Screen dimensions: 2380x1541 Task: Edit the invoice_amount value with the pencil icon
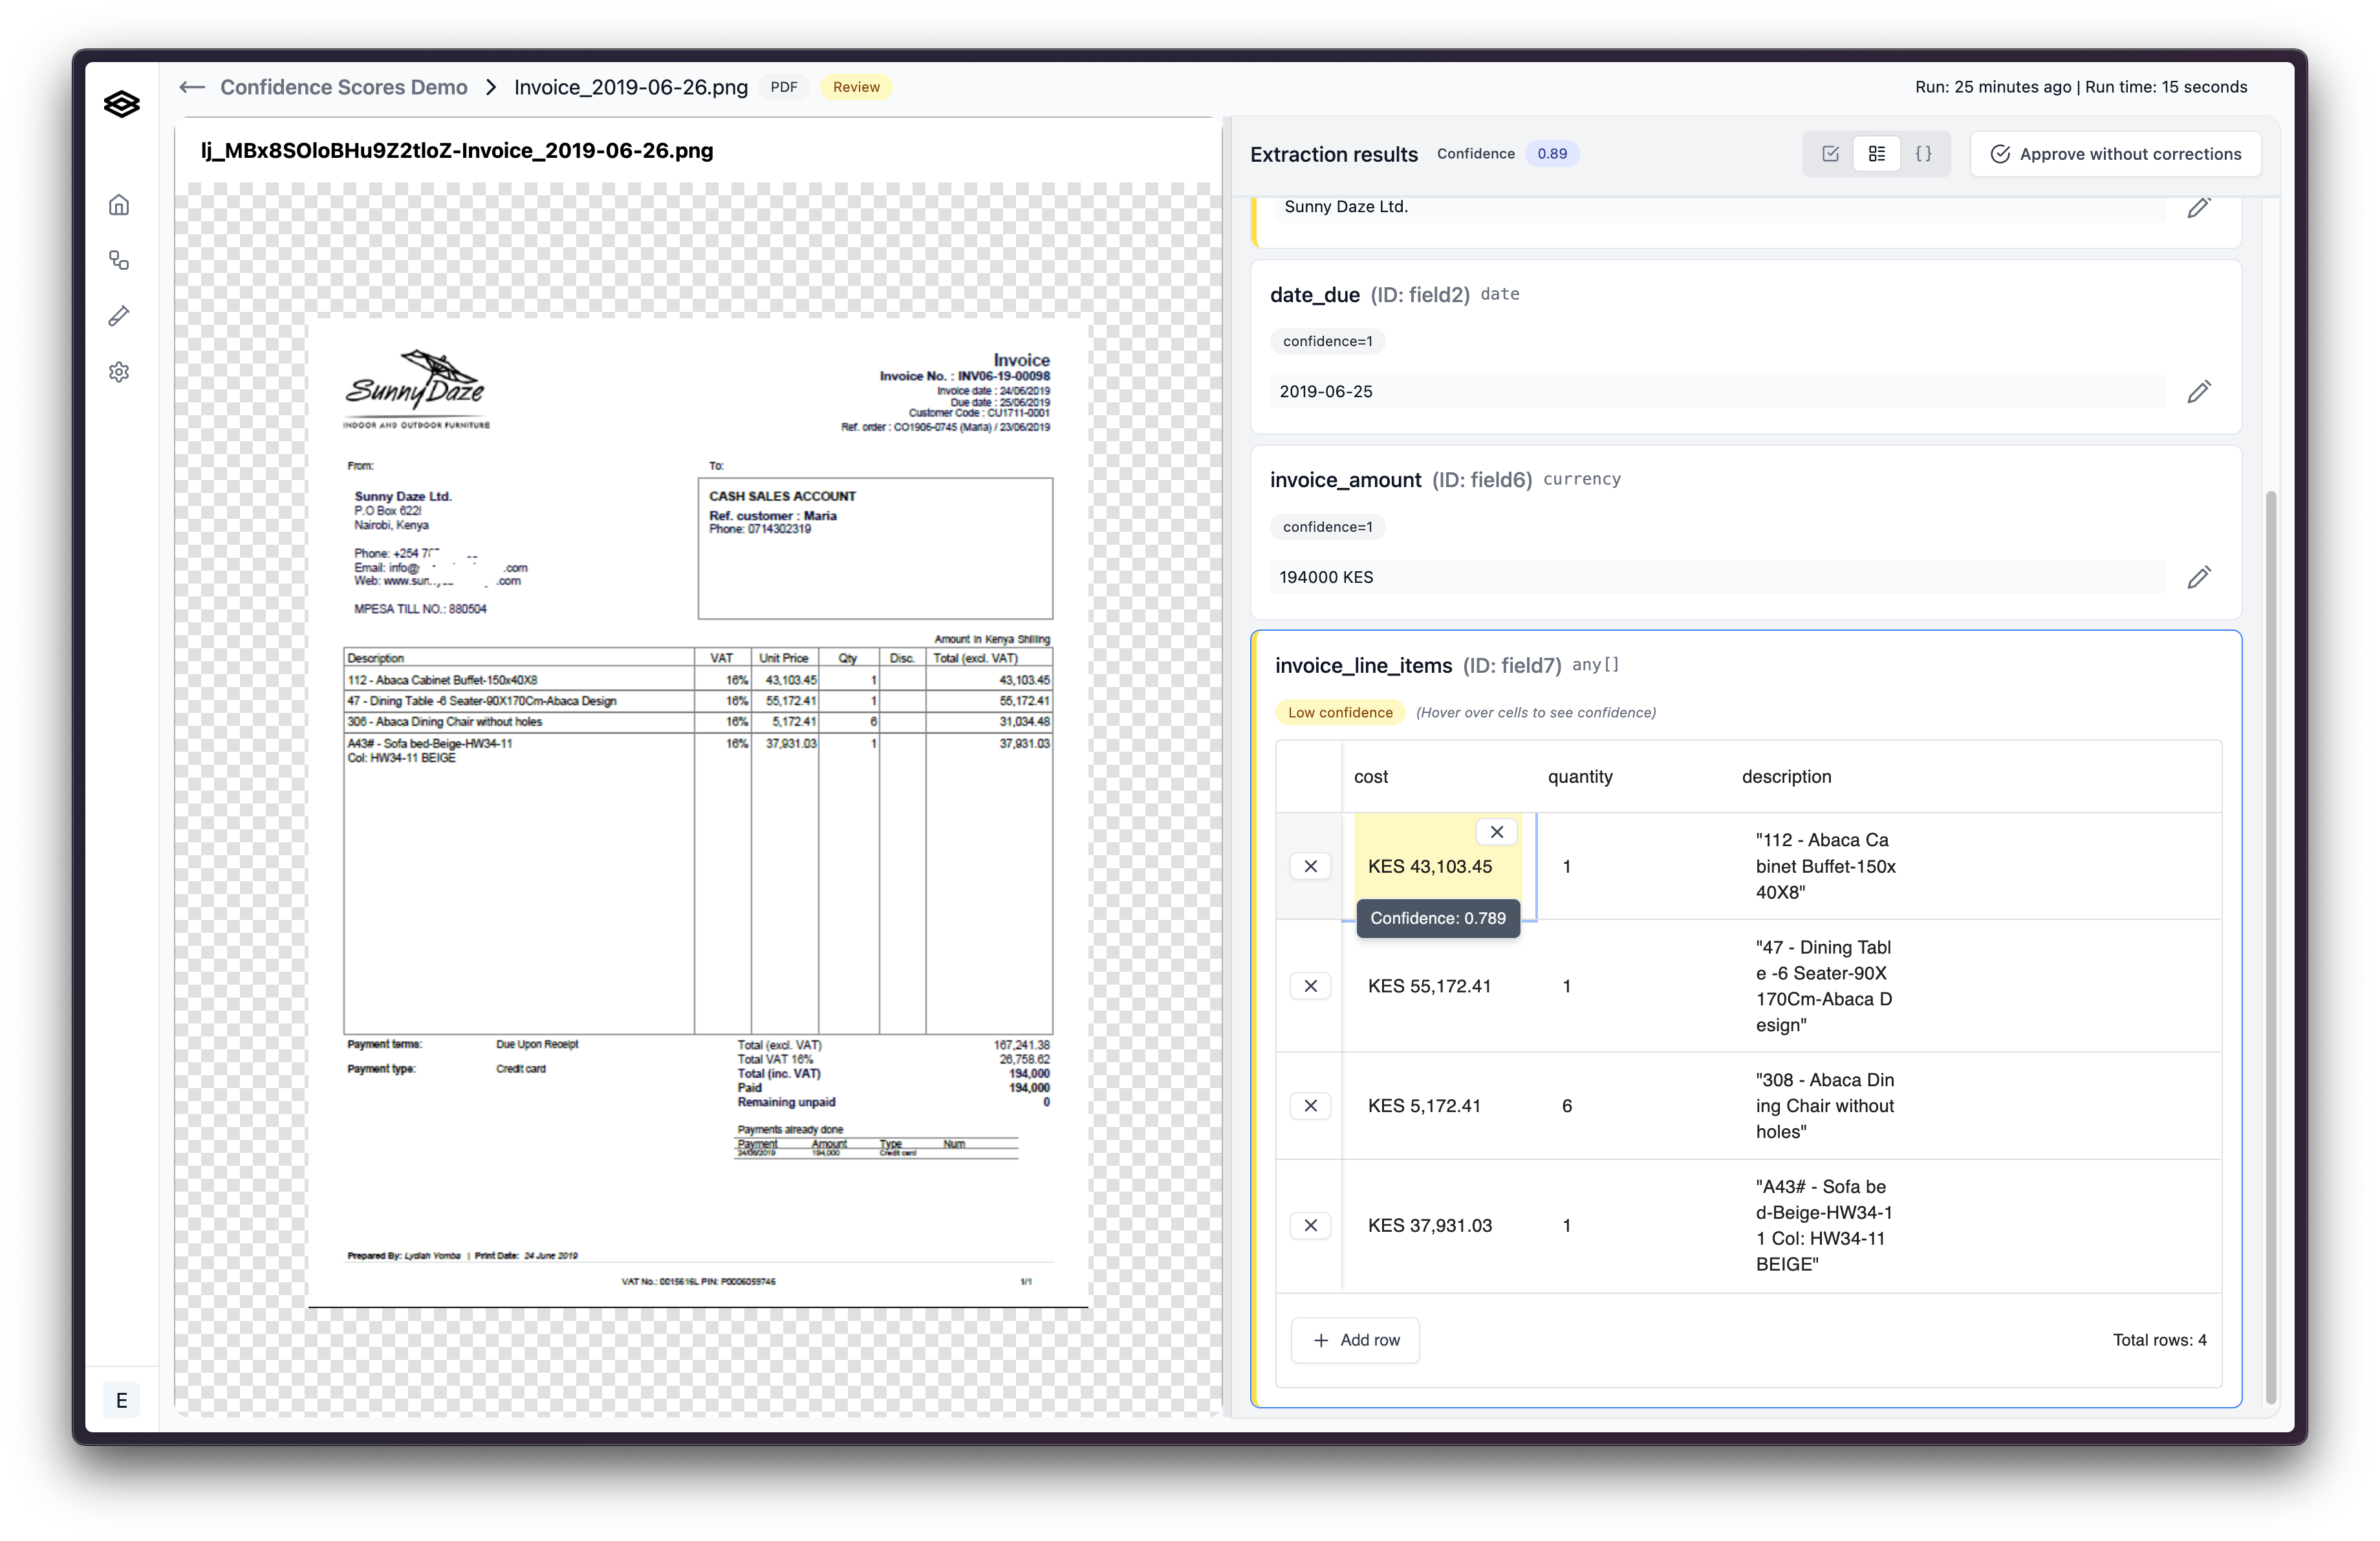click(x=2198, y=577)
